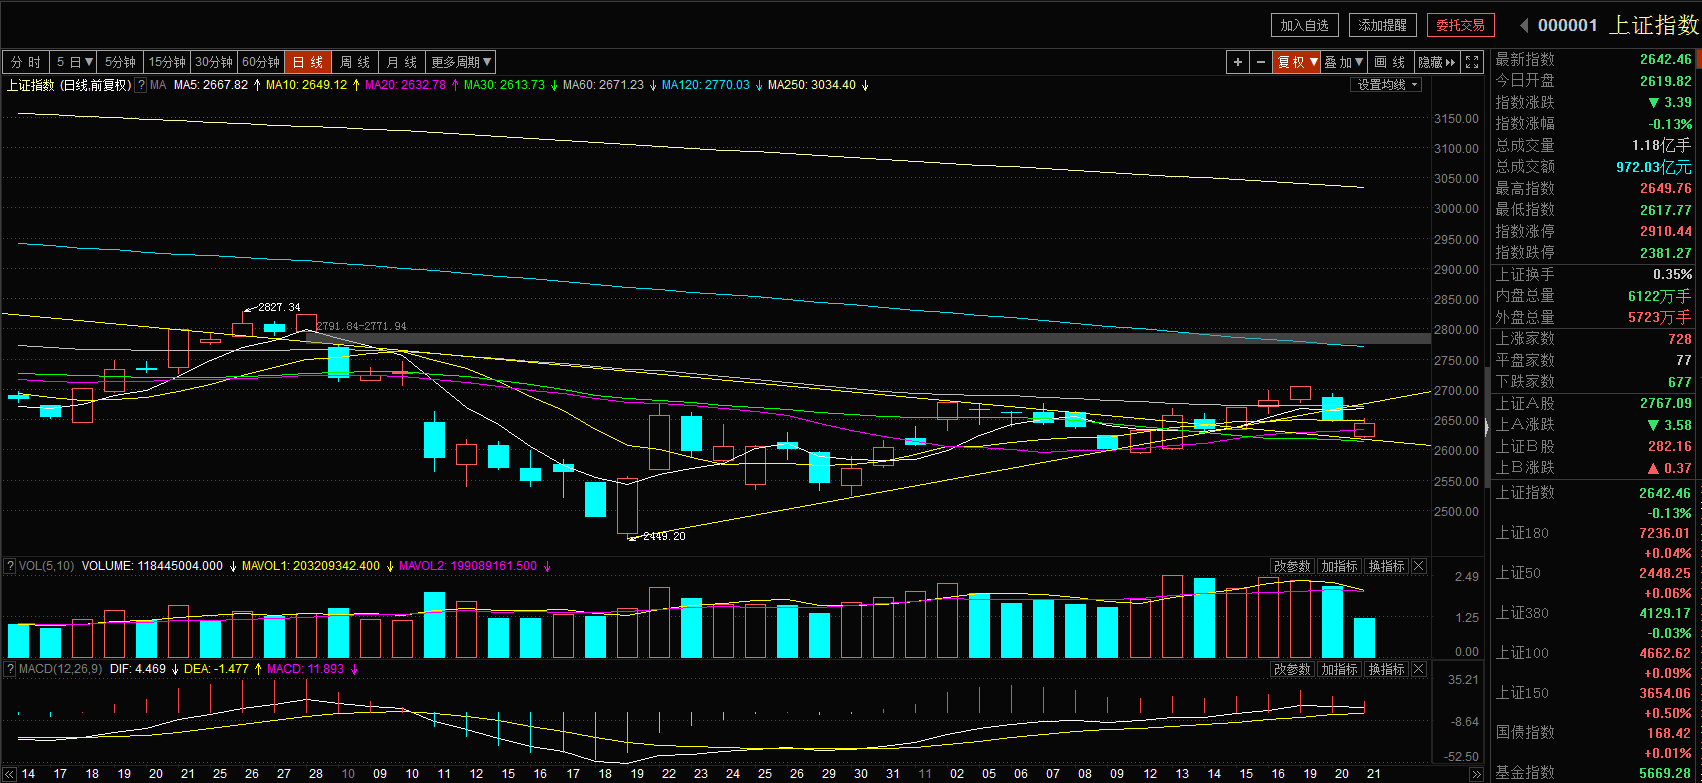Open the 设置均线 dropdown

pos(1385,85)
